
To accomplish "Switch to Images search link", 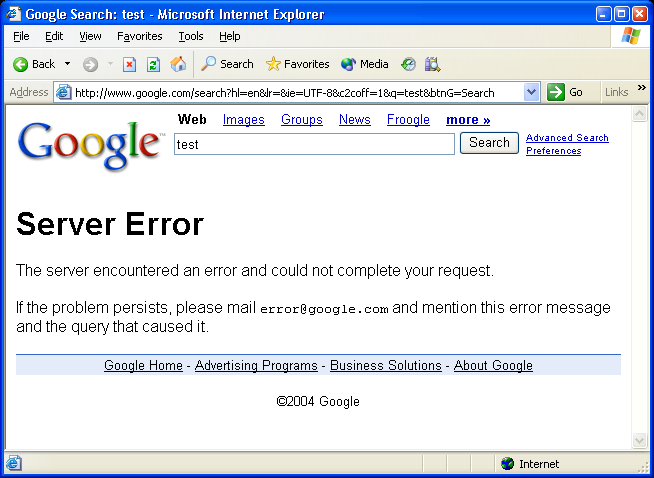I will coord(243,120).
